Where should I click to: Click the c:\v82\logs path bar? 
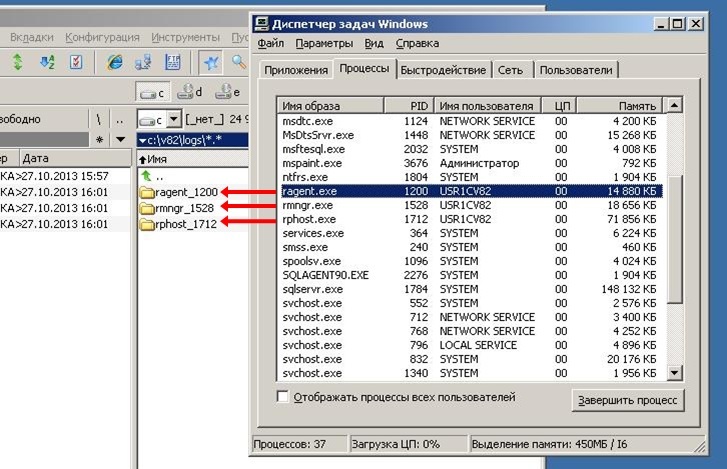tap(193, 139)
